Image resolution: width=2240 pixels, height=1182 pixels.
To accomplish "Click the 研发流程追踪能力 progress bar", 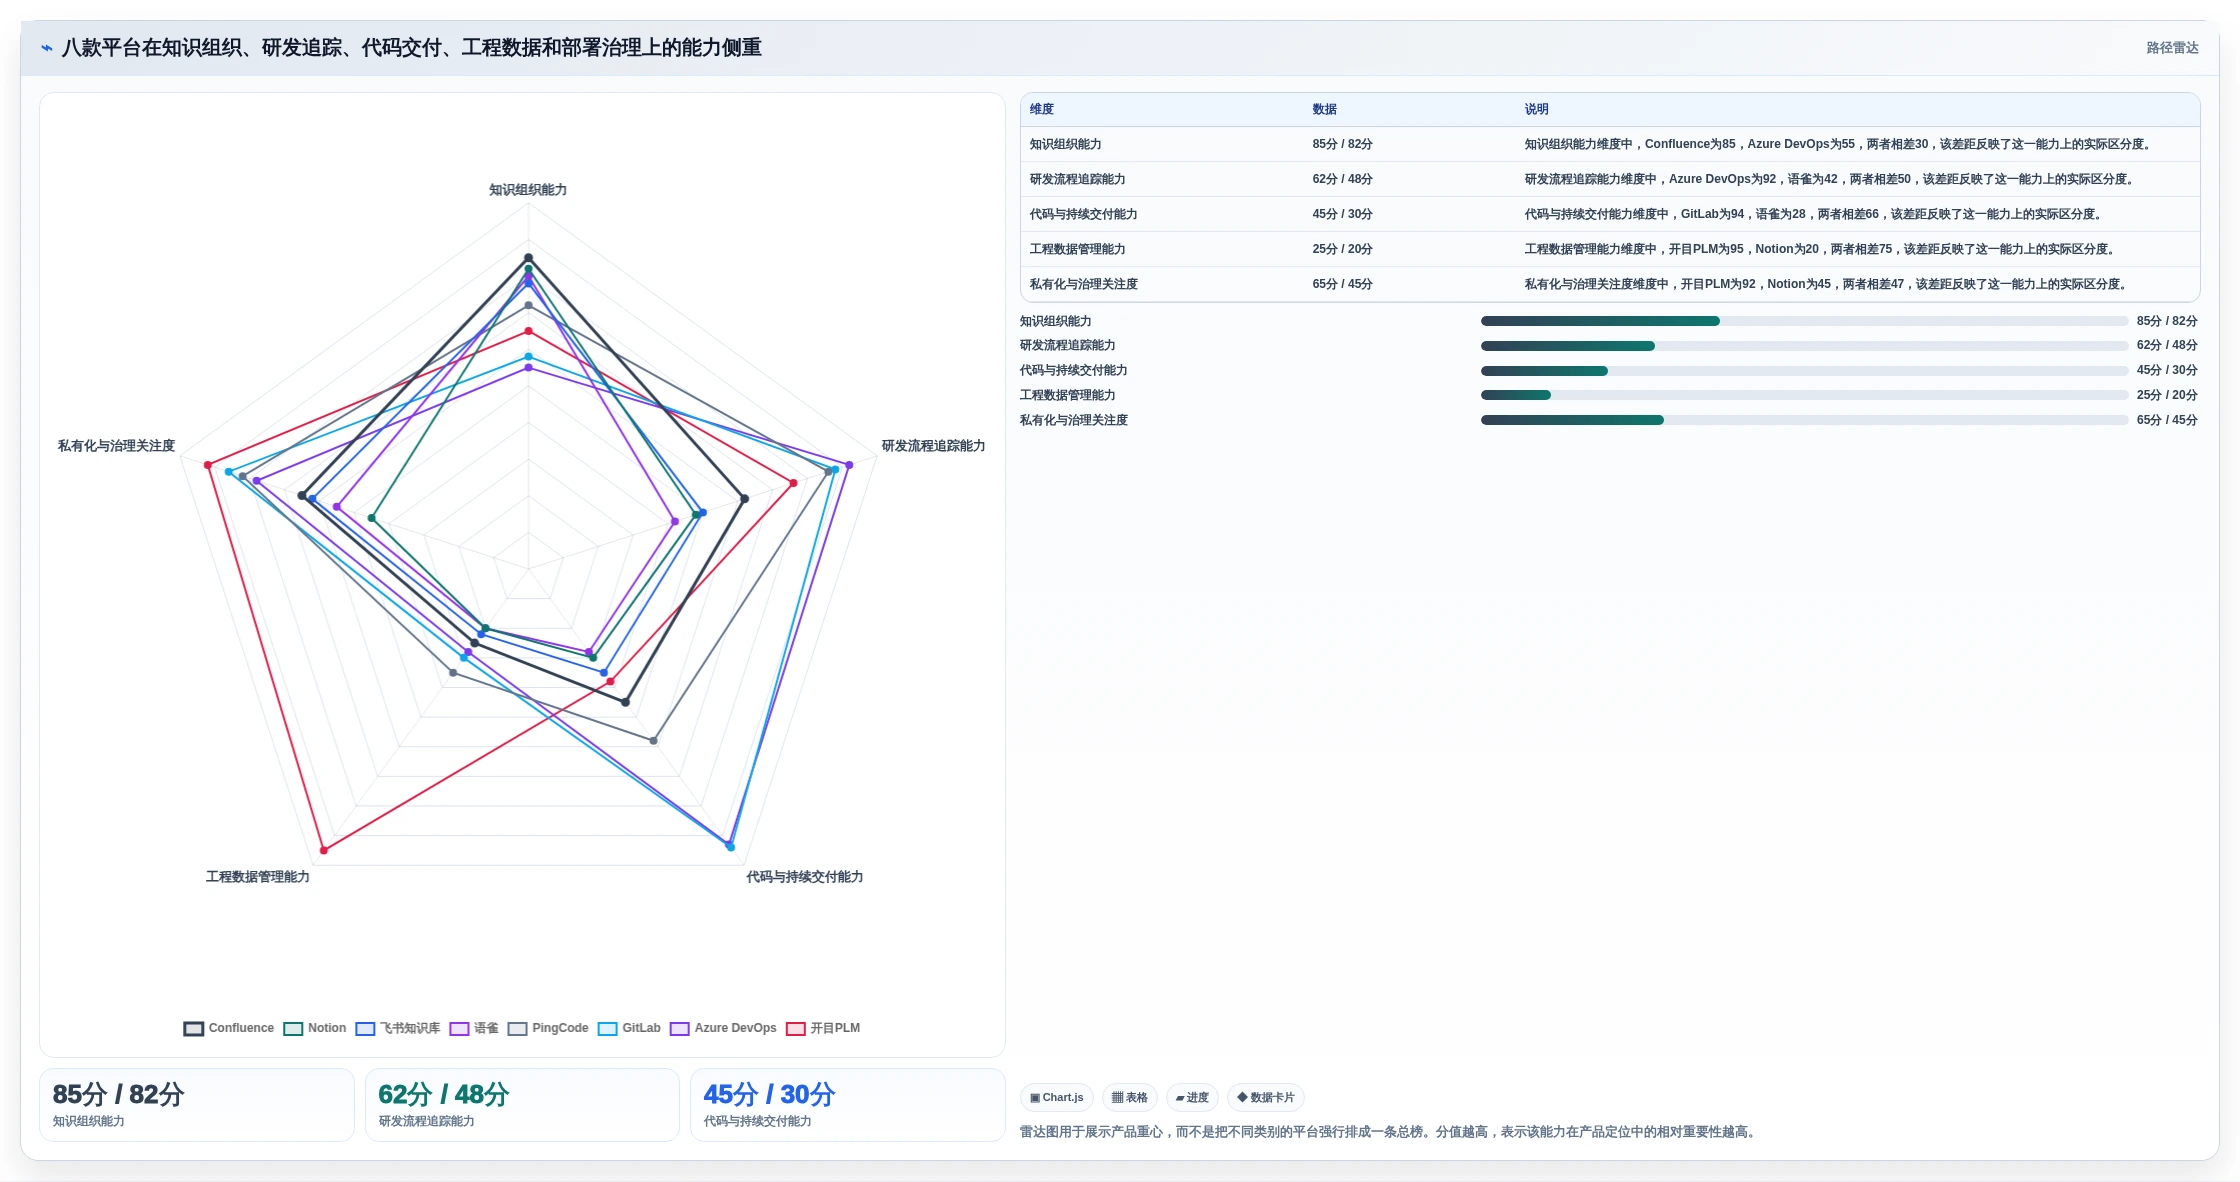I will click(x=1804, y=346).
